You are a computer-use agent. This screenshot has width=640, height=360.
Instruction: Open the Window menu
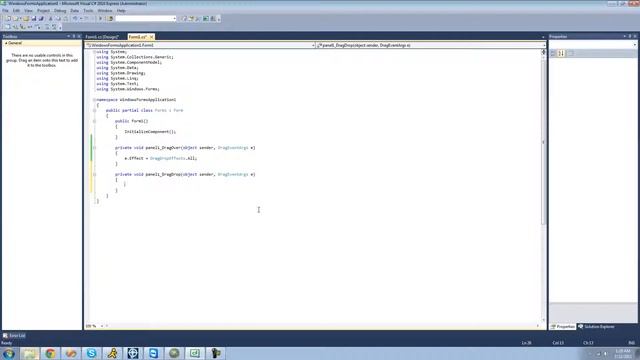(x=105, y=11)
